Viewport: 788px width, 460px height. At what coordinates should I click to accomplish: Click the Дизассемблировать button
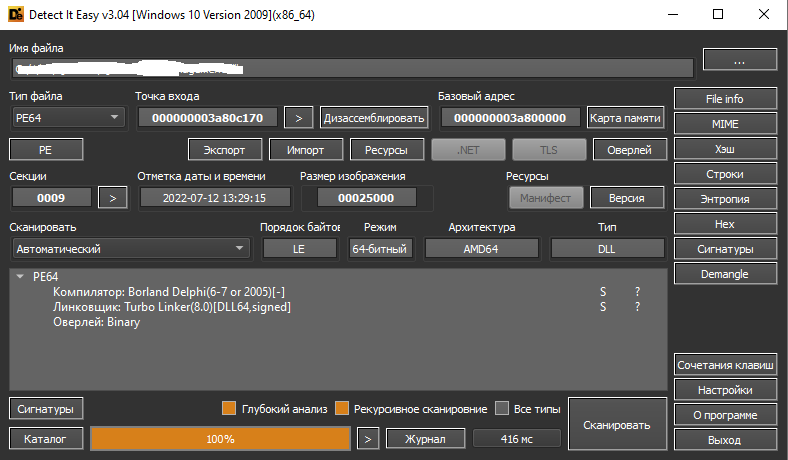374,118
